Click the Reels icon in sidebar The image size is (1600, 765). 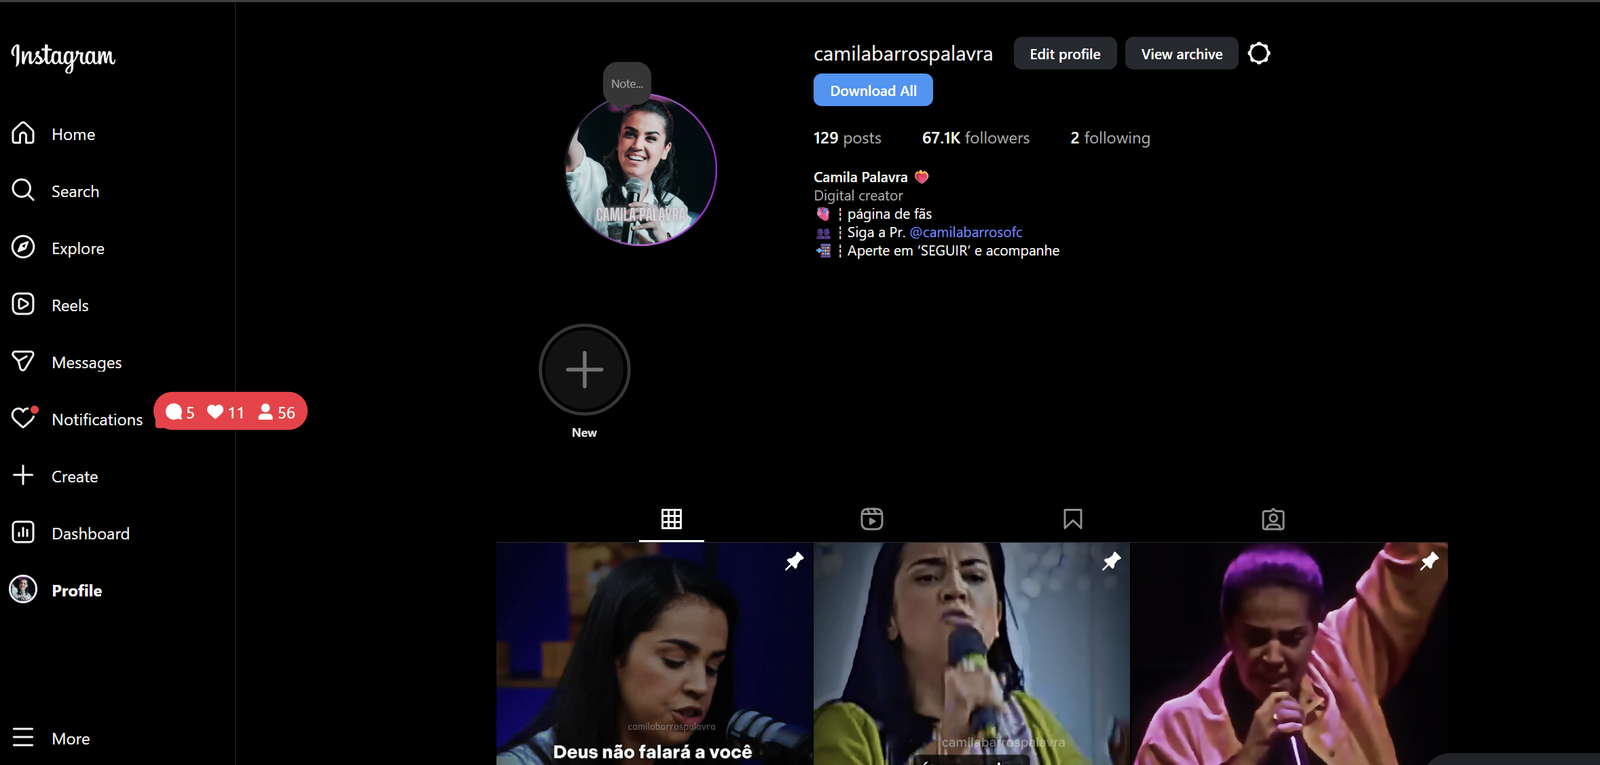23,304
